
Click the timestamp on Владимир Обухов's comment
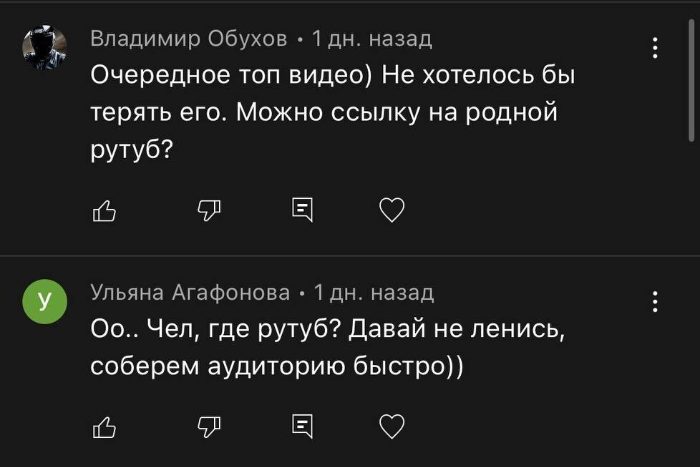[371, 39]
